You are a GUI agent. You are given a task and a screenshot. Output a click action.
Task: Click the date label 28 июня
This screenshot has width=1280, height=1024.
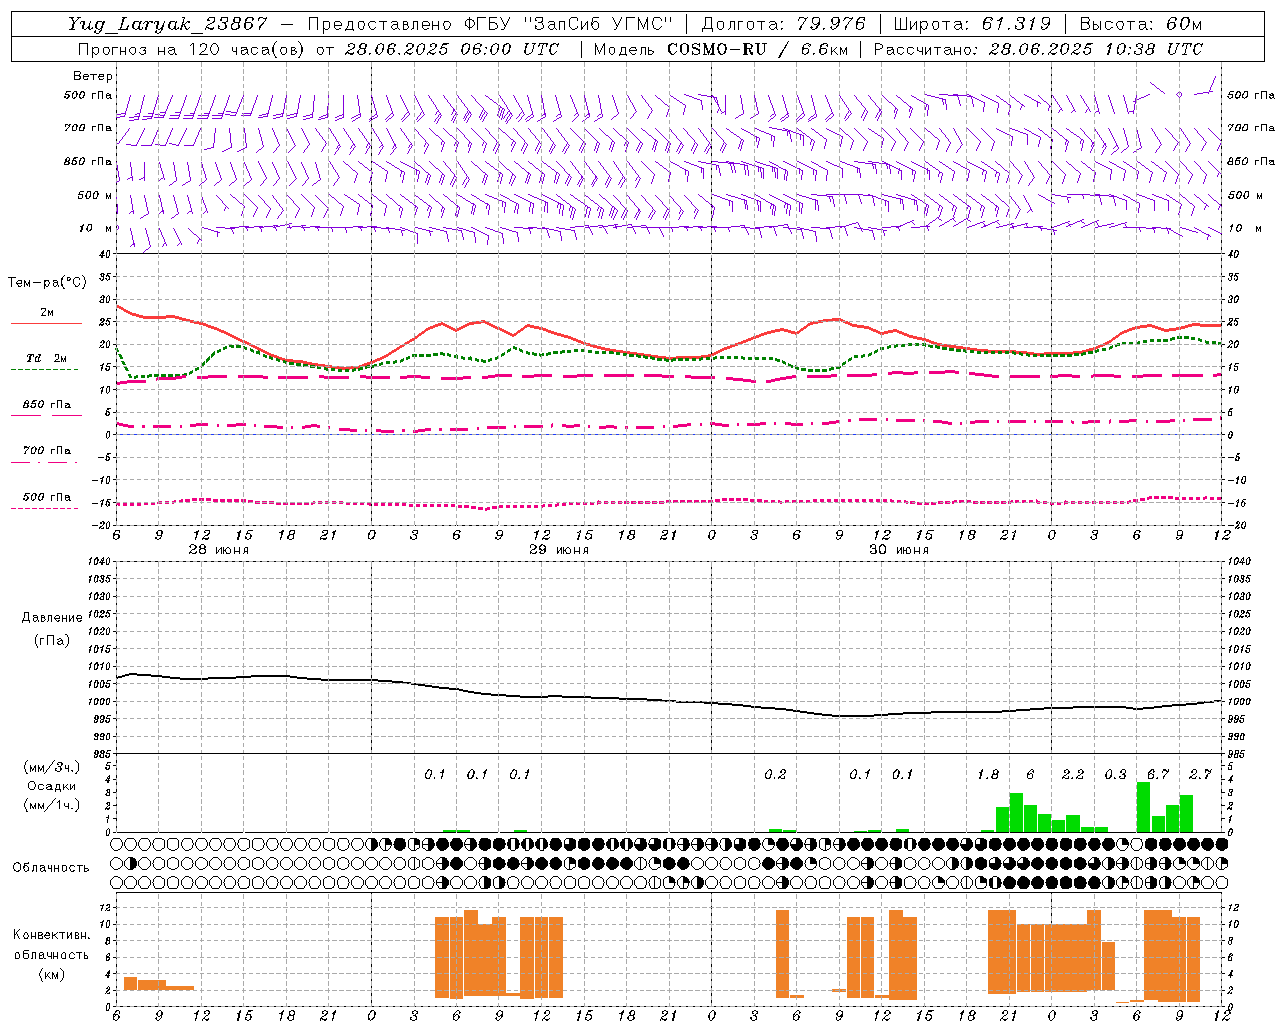pos(219,550)
